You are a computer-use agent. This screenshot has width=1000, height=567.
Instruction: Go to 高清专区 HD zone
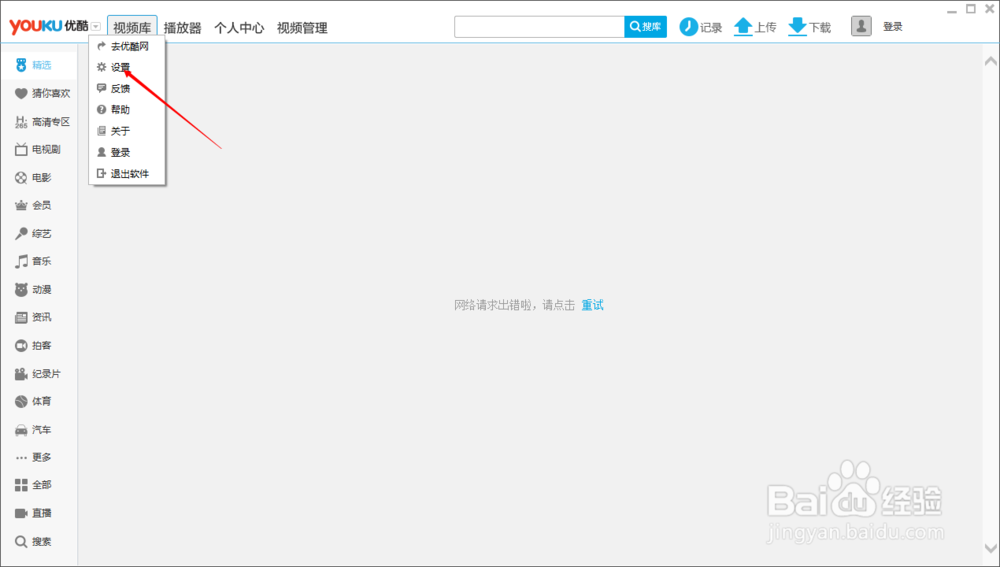pyautogui.click(x=42, y=122)
